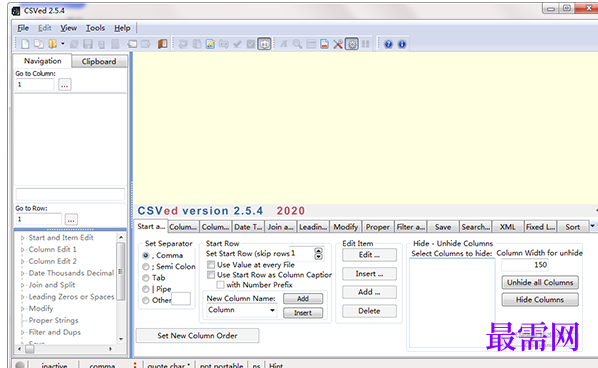Click the greyed copy pages icon after Undo

pos(197,44)
